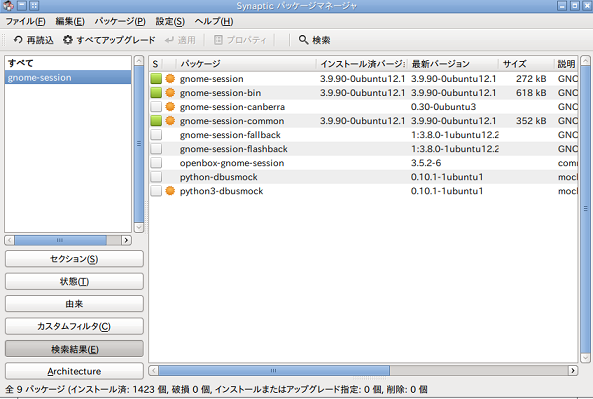Click the orange icon beside gnome-session-bin
This screenshot has height=399, width=593.
pyautogui.click(x=170, y=93)
